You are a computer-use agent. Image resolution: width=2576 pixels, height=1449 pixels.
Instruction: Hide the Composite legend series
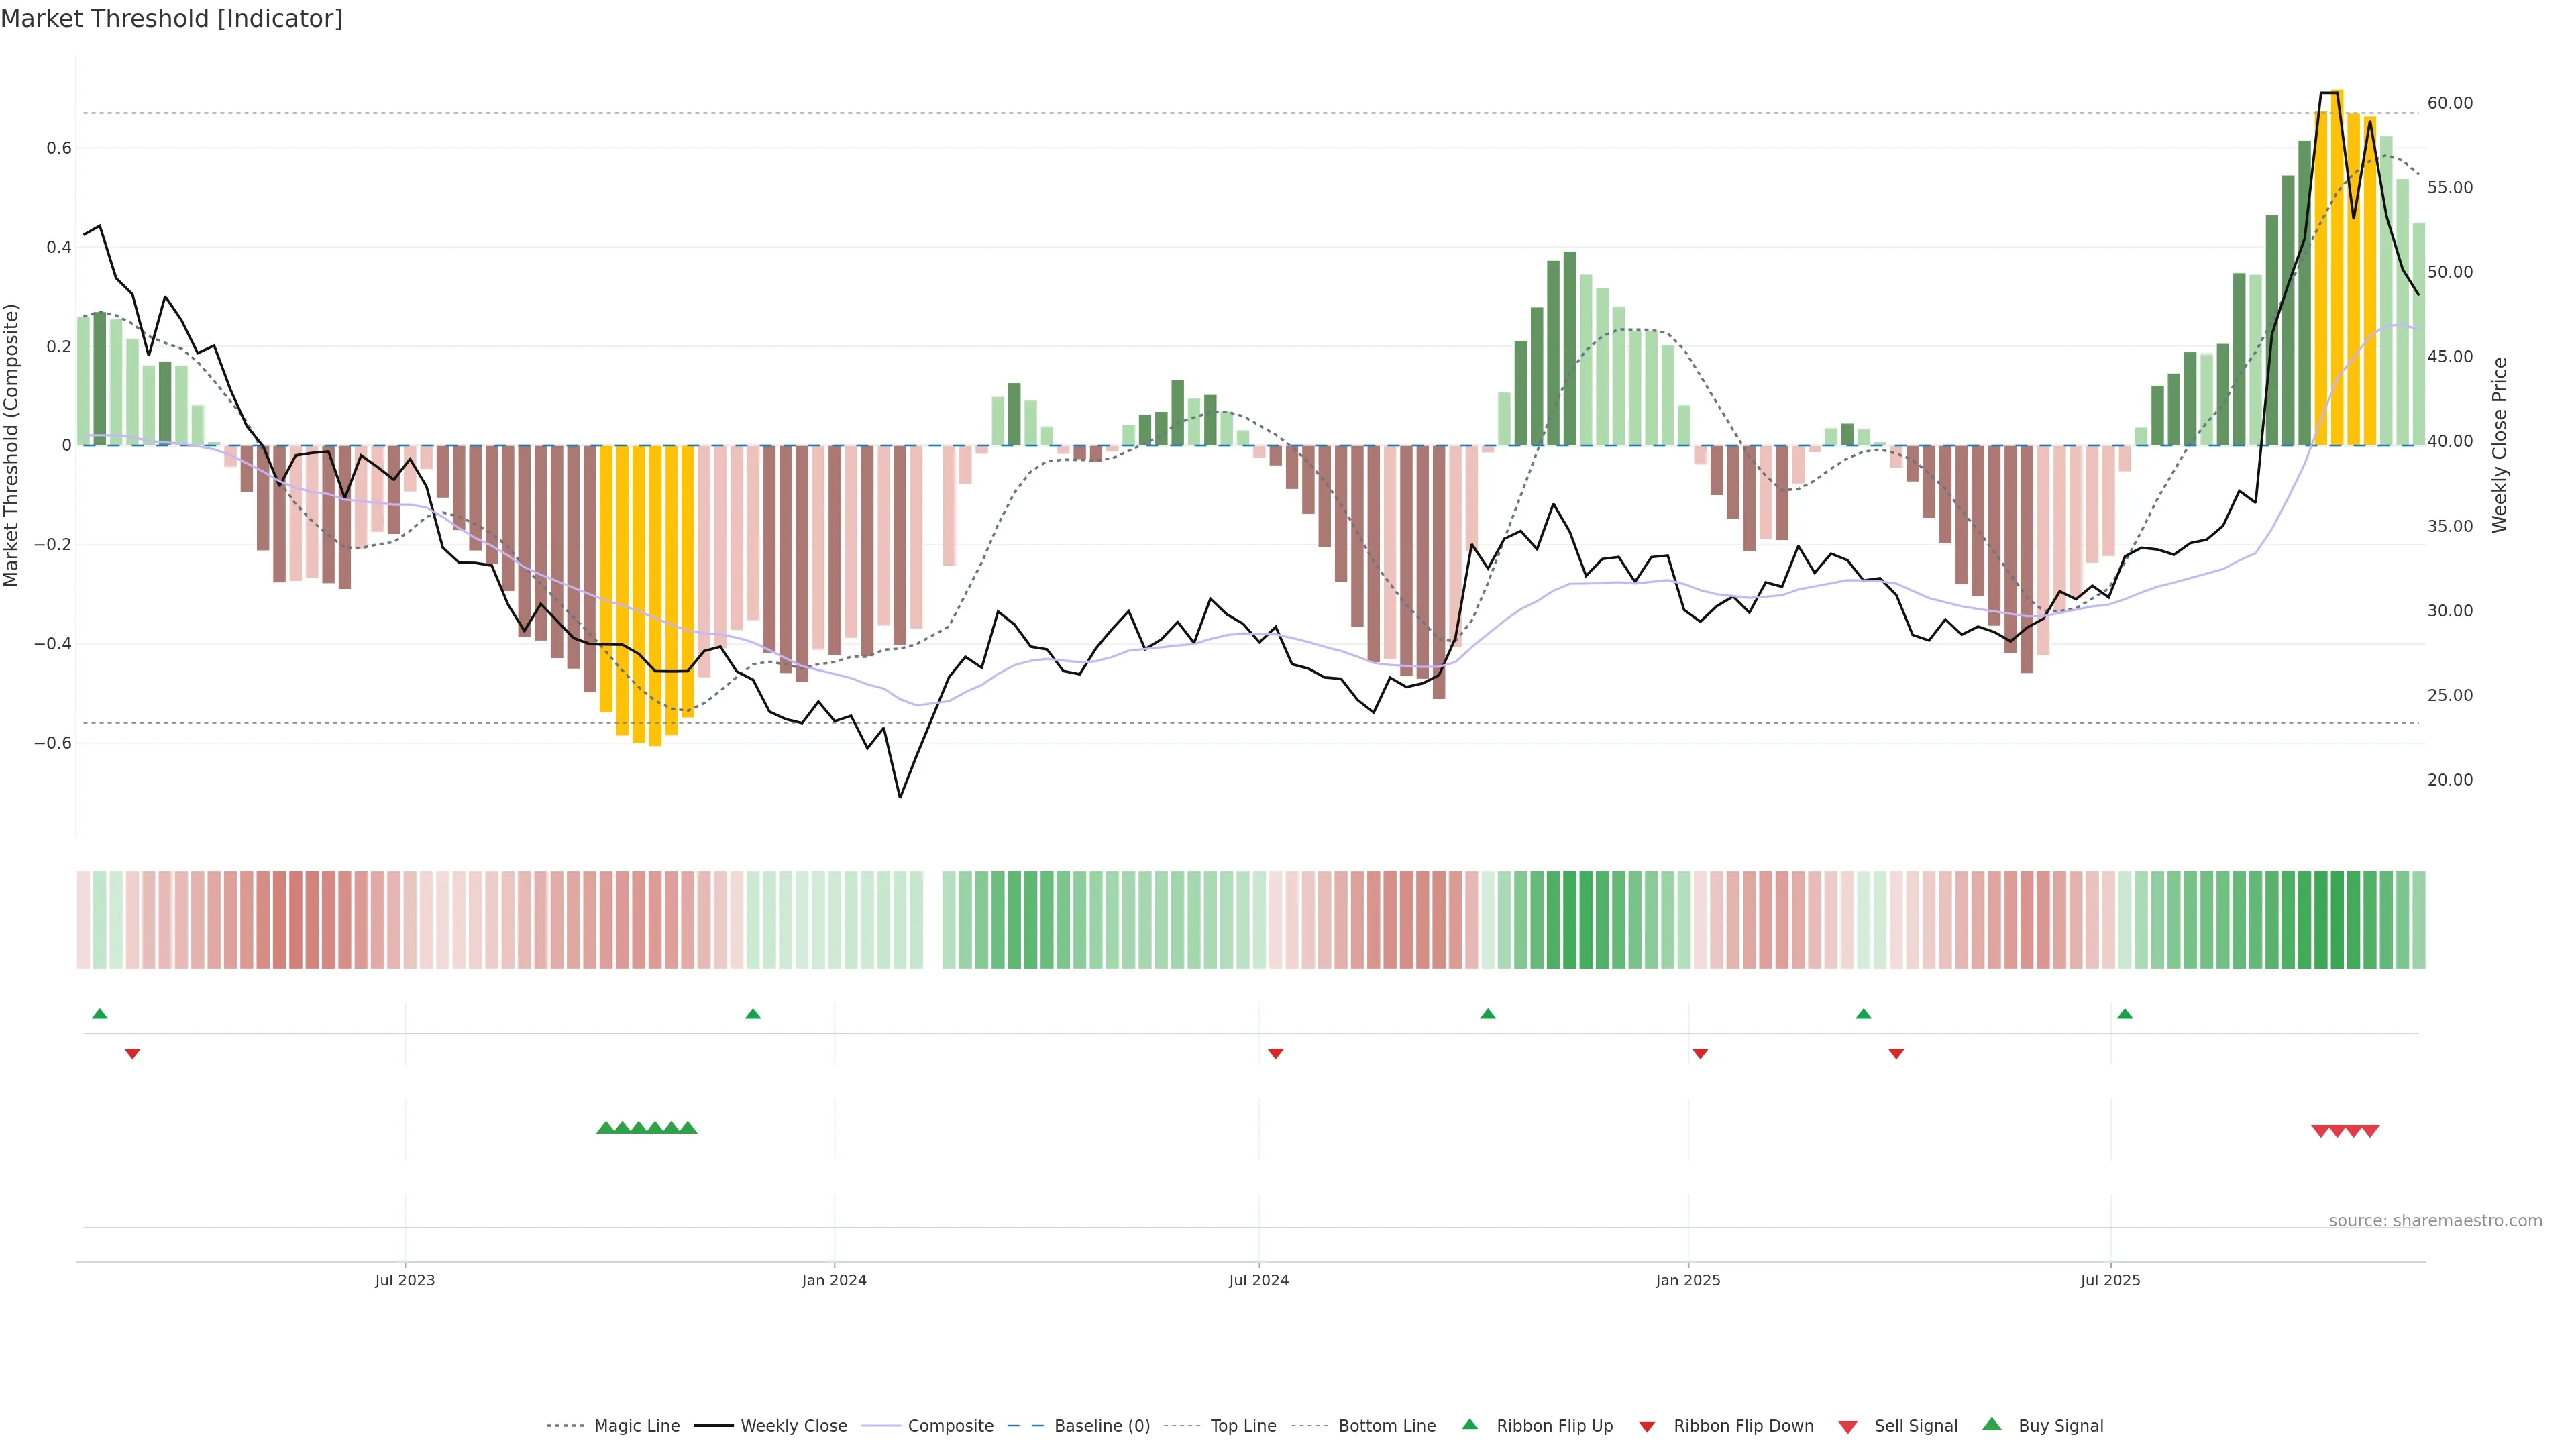[x=950, y=1426]
